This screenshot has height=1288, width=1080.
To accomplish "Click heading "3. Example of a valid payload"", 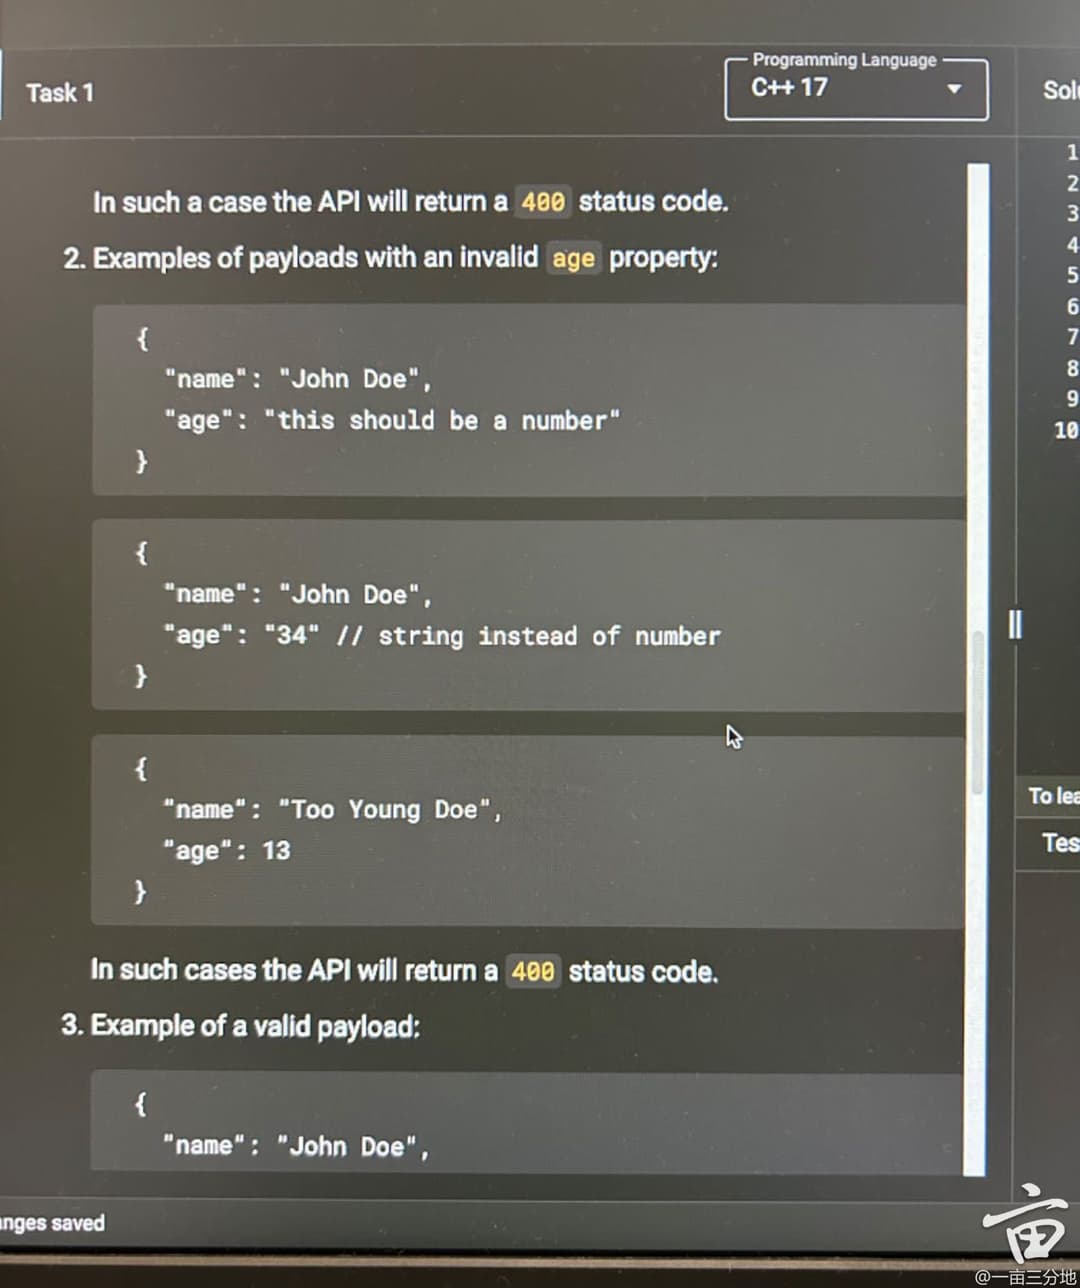I will (x=241, y=1026).
